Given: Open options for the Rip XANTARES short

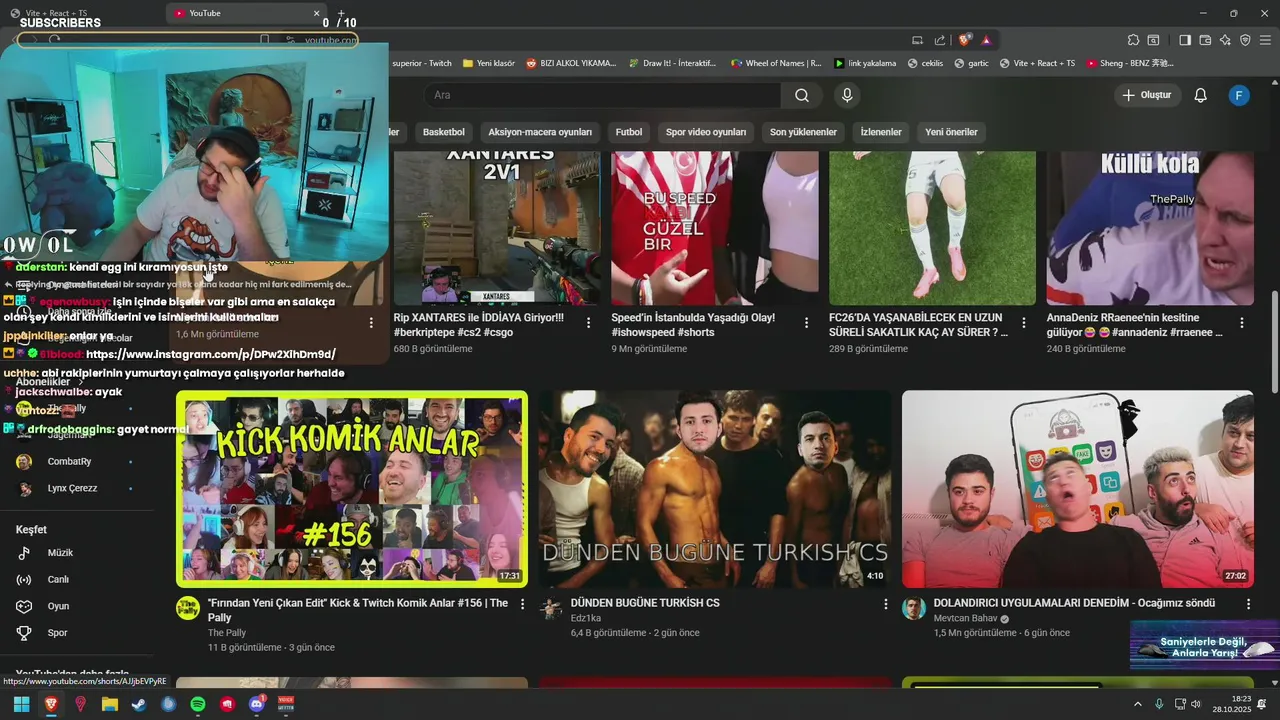Looking at the screenshot, I should pyautogui.click(x=588, y=323).
